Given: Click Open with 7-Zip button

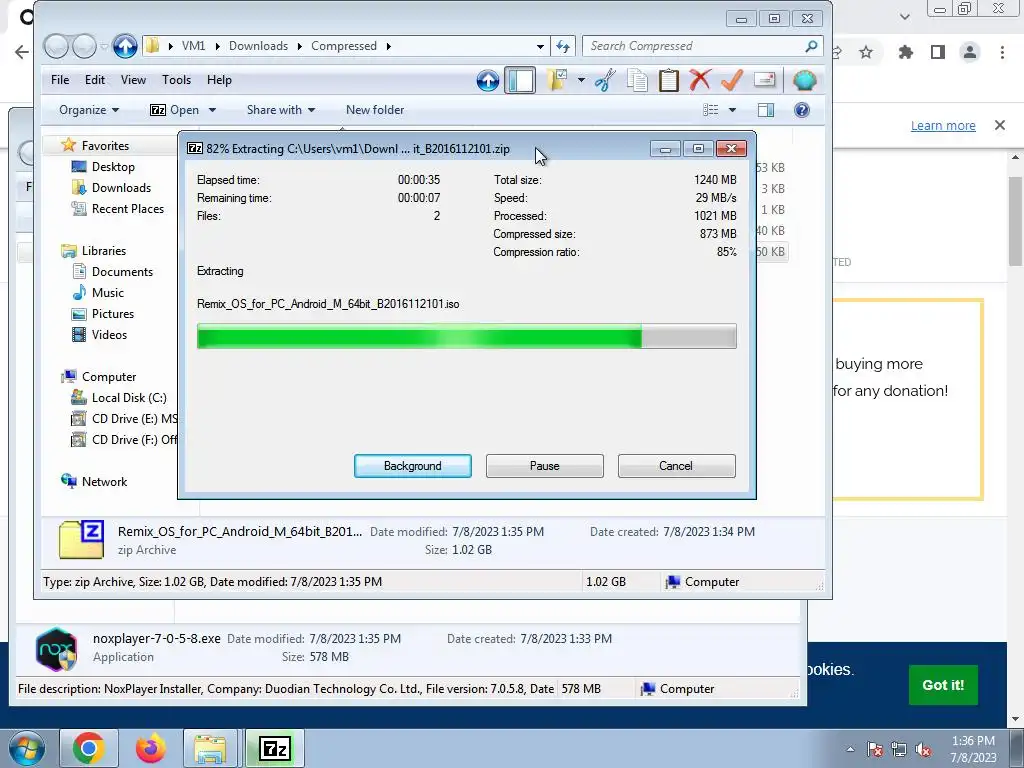Looking at the screenshot, I should (x=174, y=110).
